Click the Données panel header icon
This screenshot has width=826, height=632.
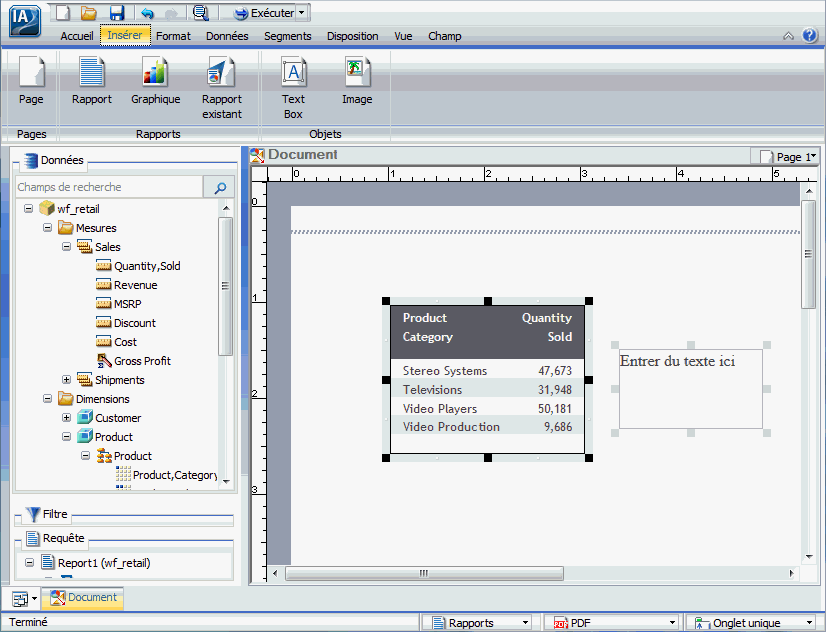[31, 160]
